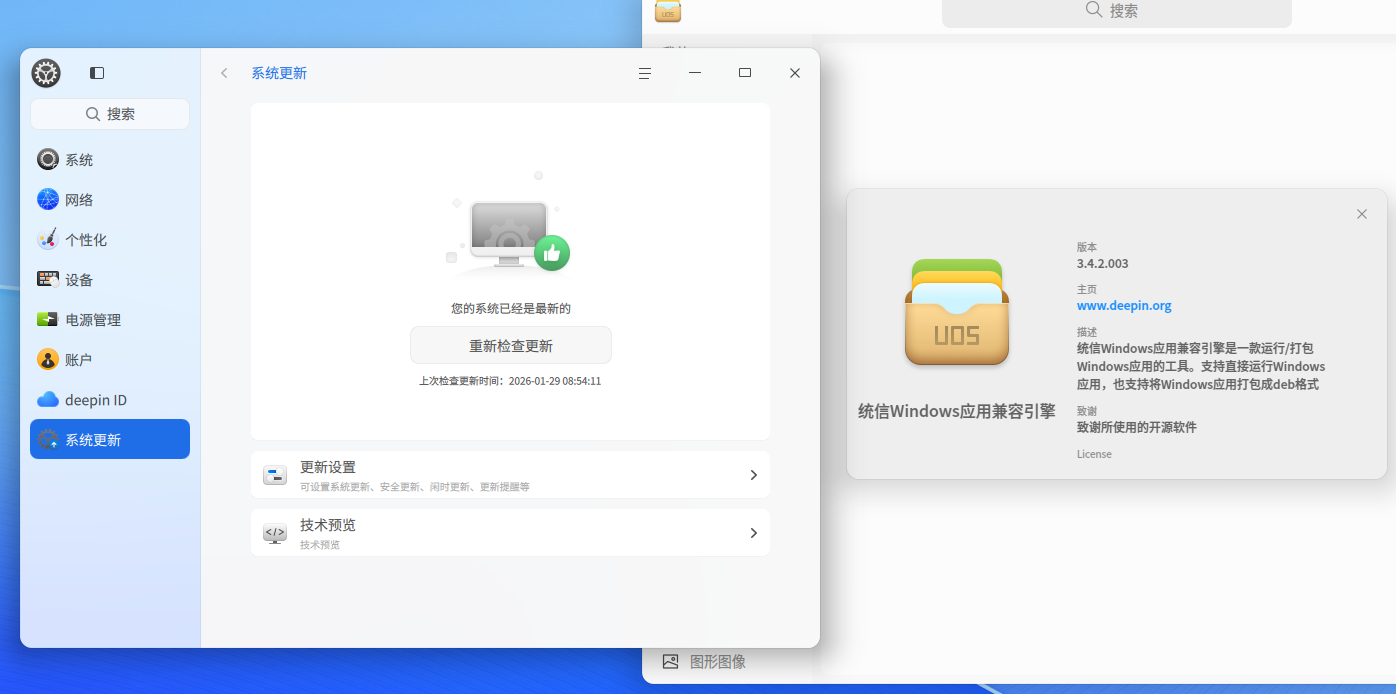The image size is (1396, 694).
Task: Open the hamburger menu in Control Center titlebar
Action: click(x=645, y=73)
